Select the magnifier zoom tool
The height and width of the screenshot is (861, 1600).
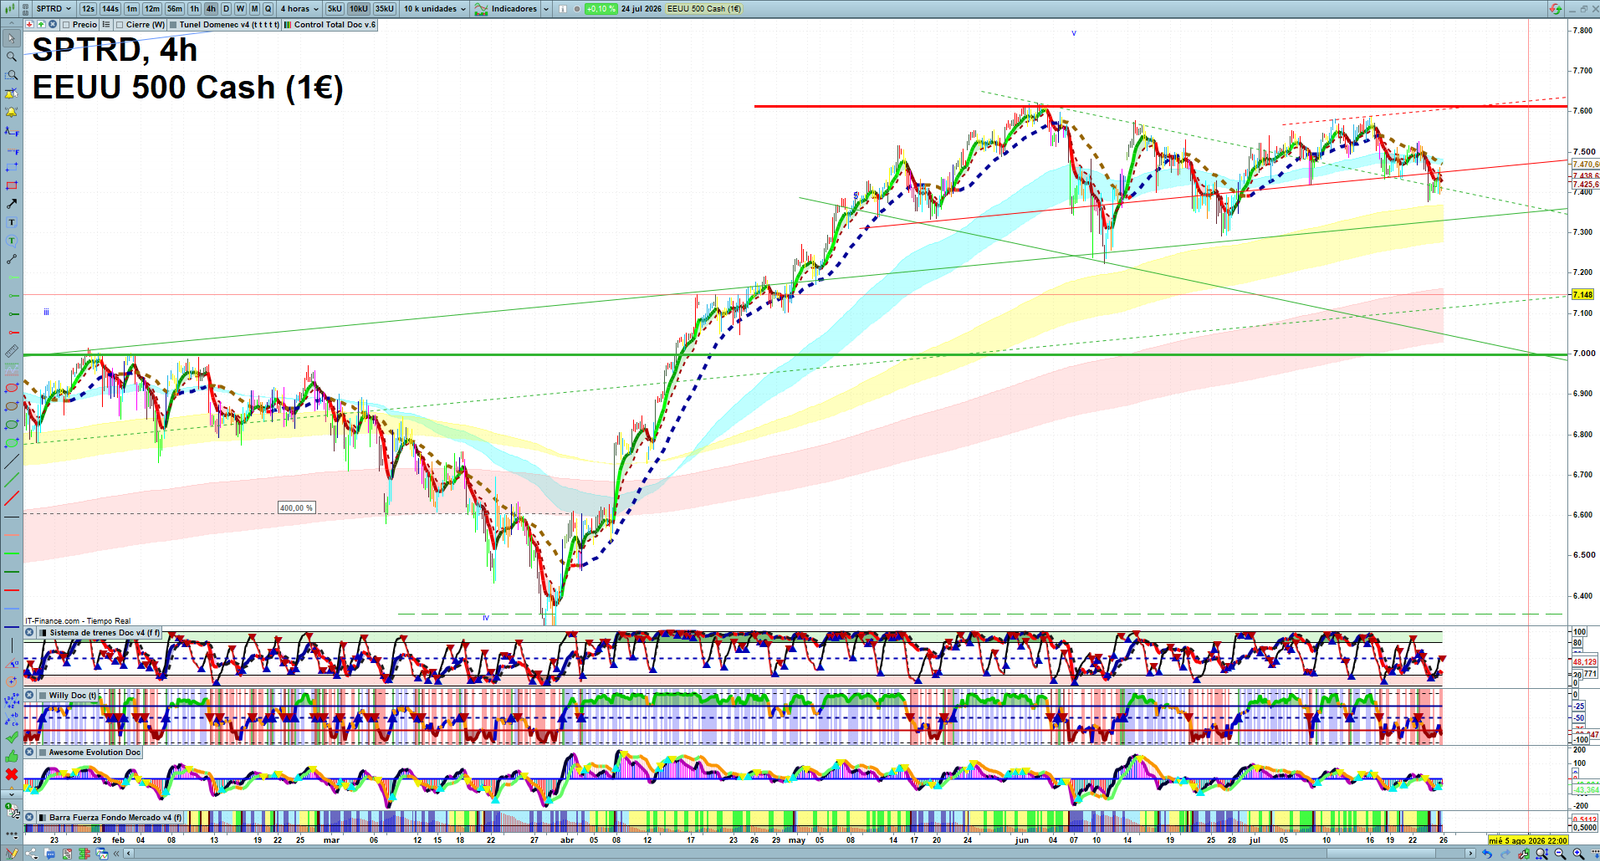click(x=11, y=56)
